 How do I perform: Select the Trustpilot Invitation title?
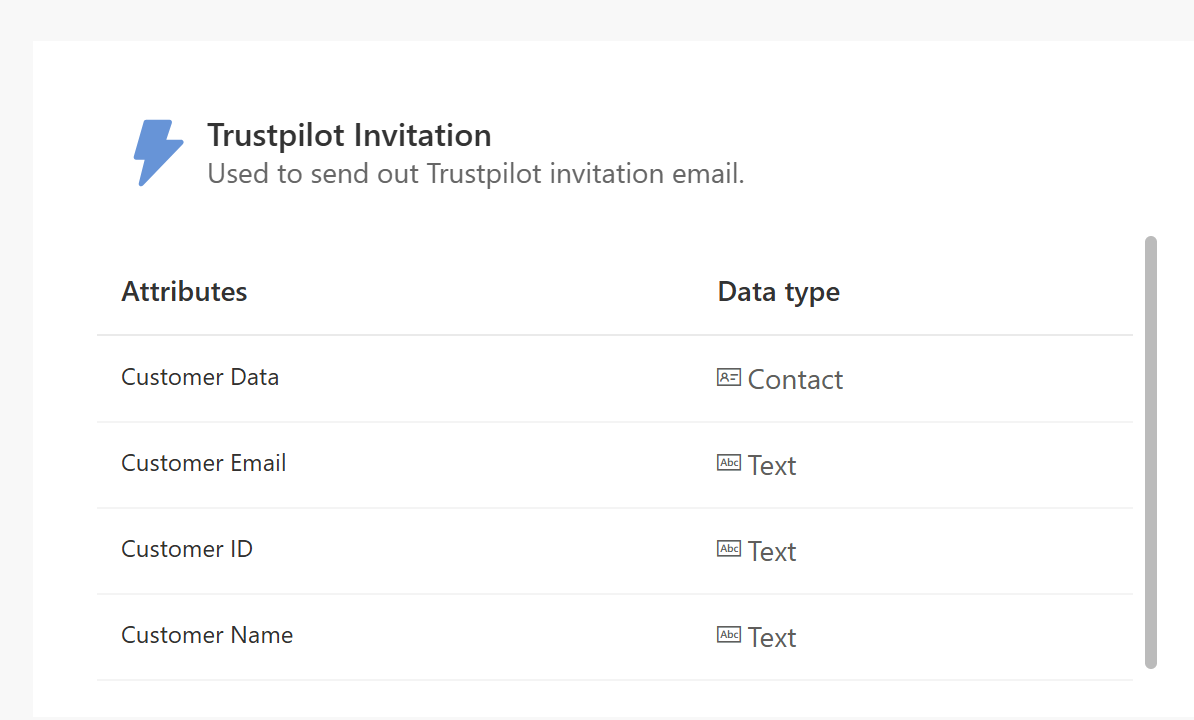(x=349, y=135)
